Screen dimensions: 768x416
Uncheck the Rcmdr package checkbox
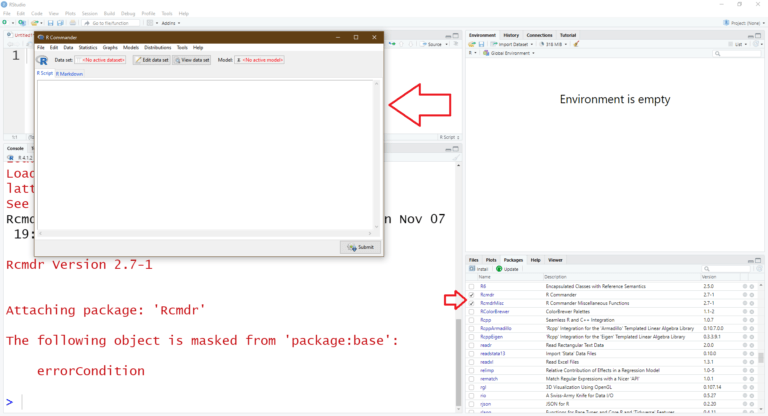tap(472, 295)
